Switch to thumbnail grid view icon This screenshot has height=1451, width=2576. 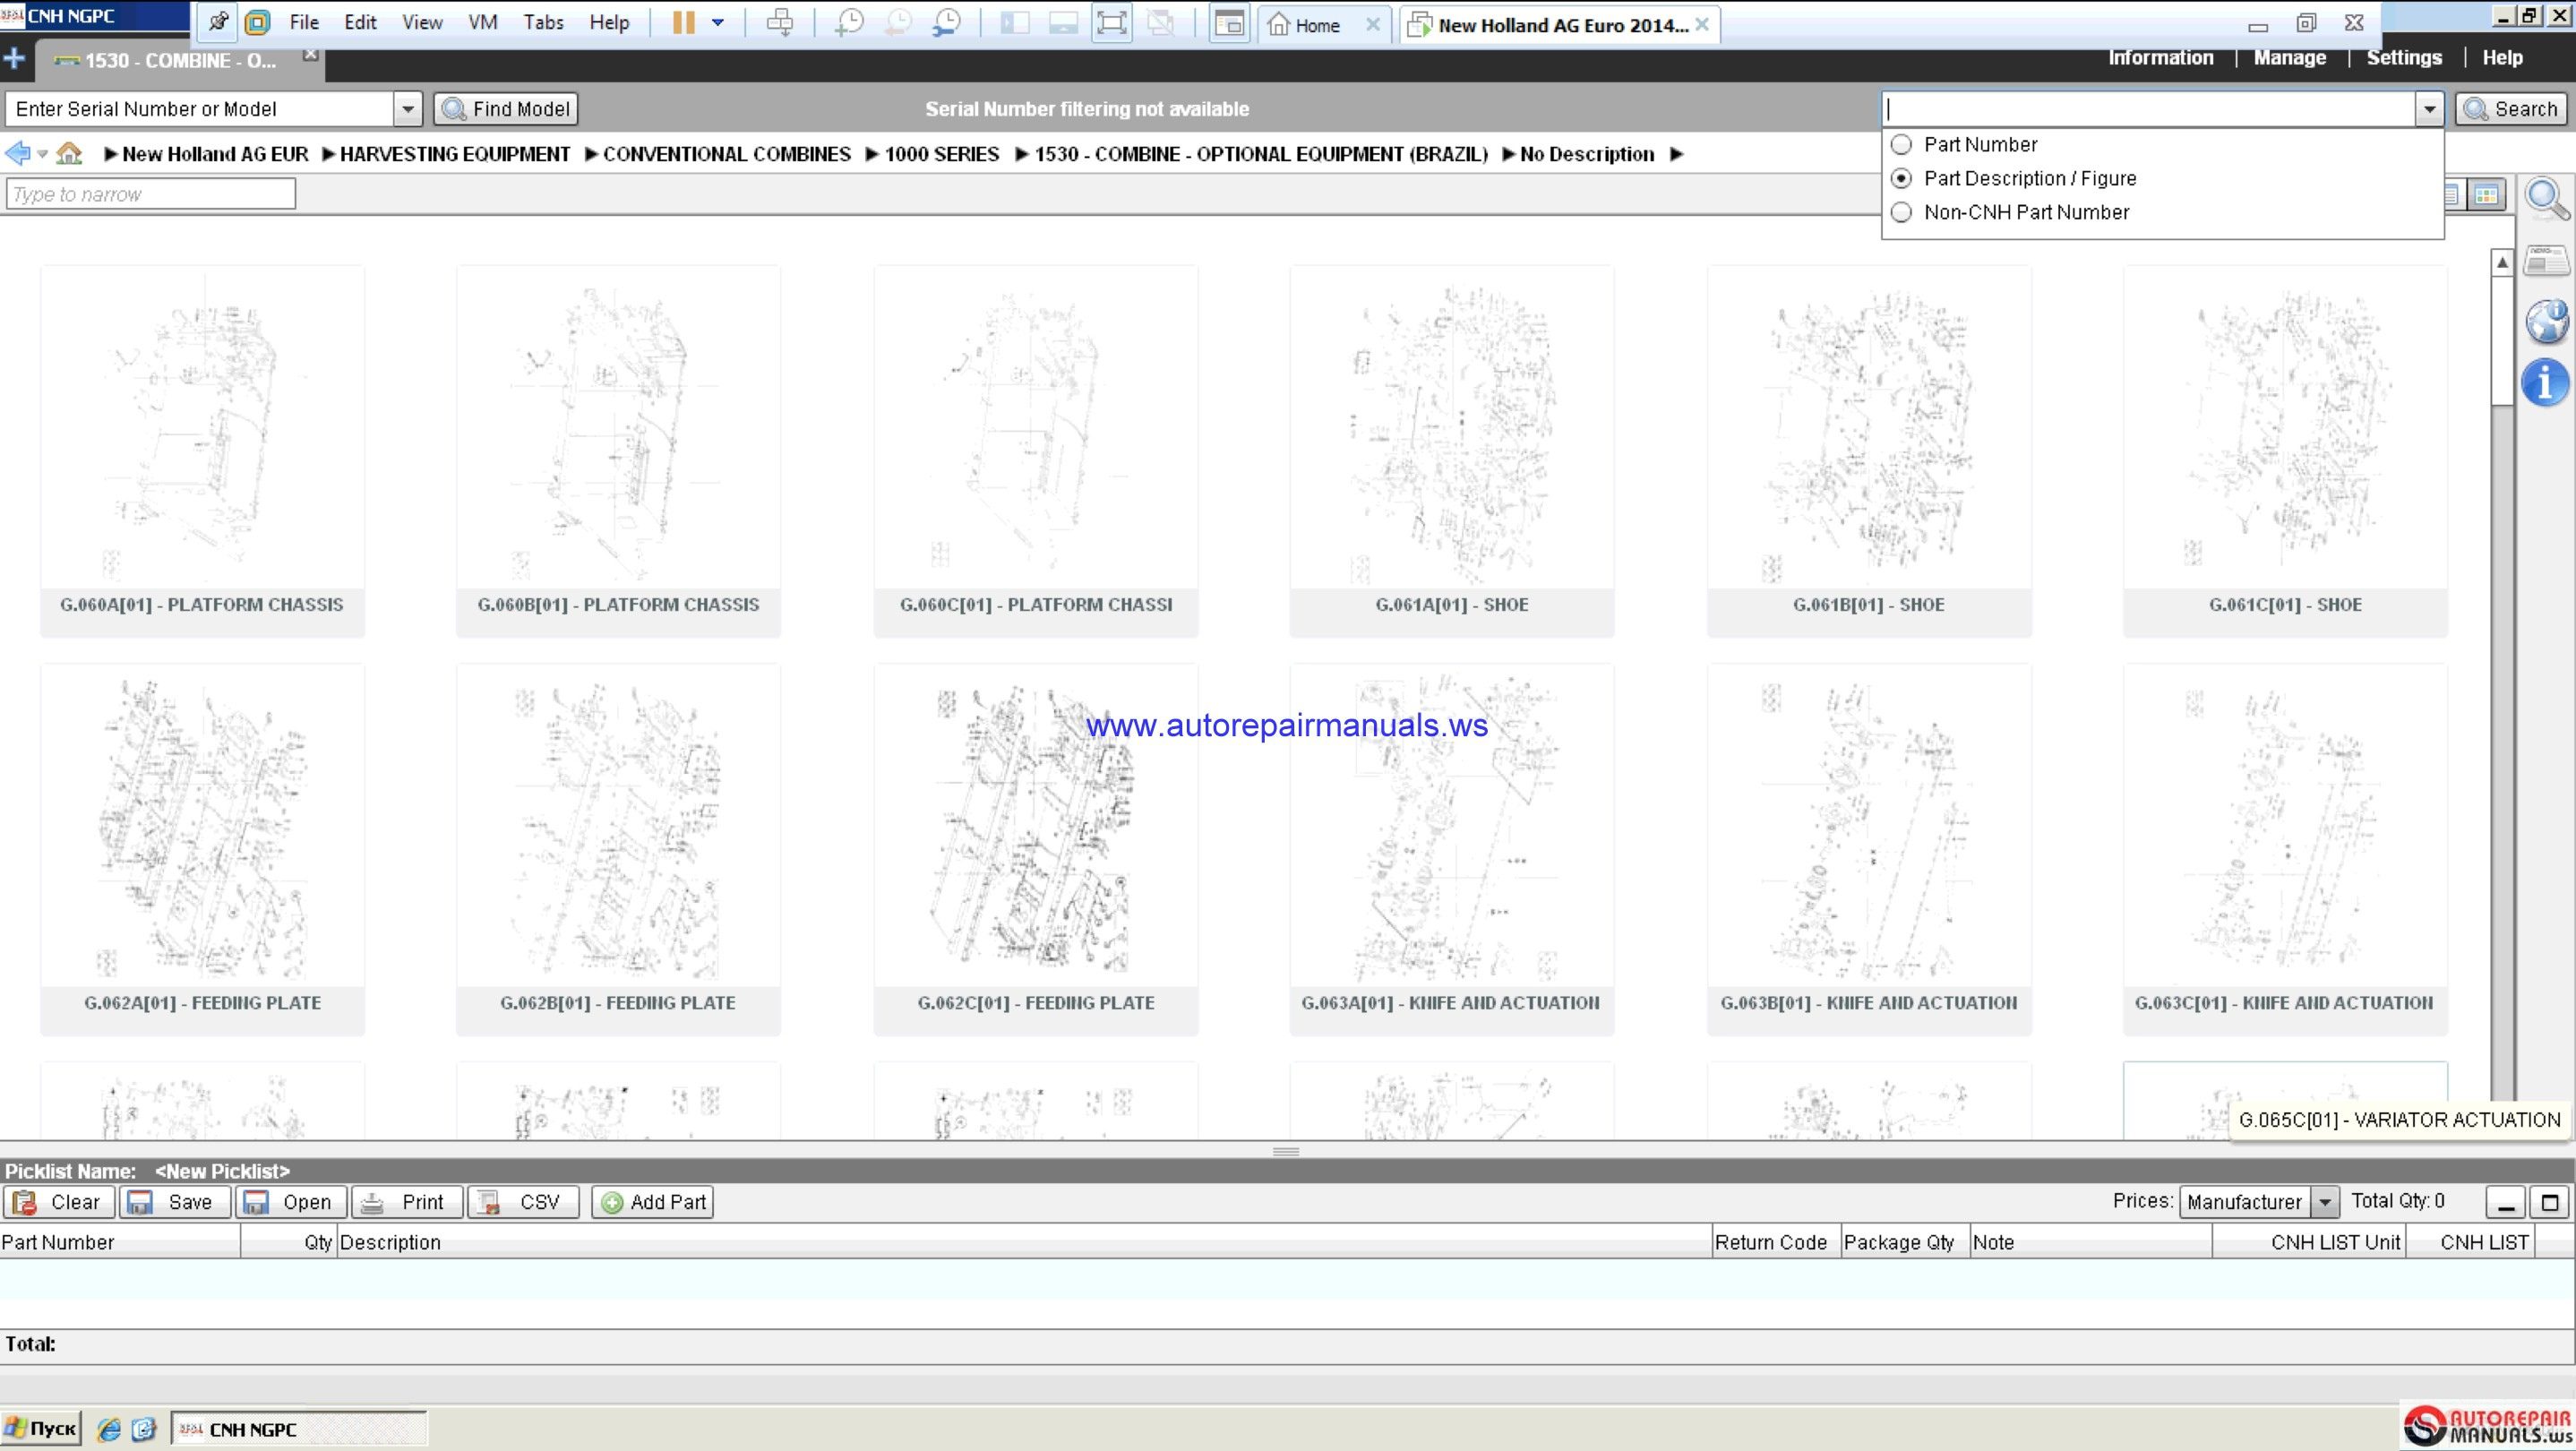pos(2486,194)
